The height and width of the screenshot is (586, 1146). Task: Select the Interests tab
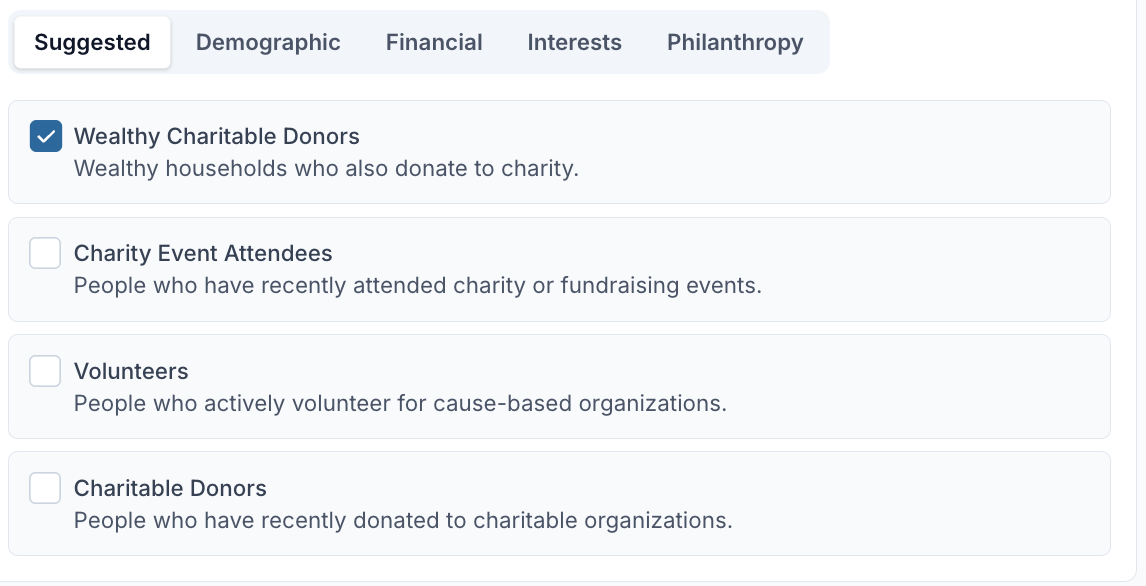pyautogui.click(x=575, y=42)
